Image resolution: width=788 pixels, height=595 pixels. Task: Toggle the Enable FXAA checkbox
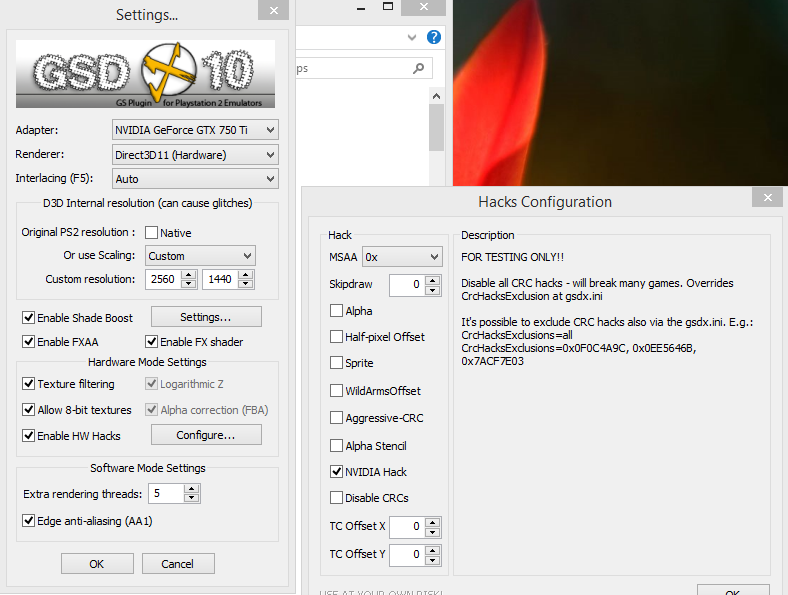coord(28,342)
